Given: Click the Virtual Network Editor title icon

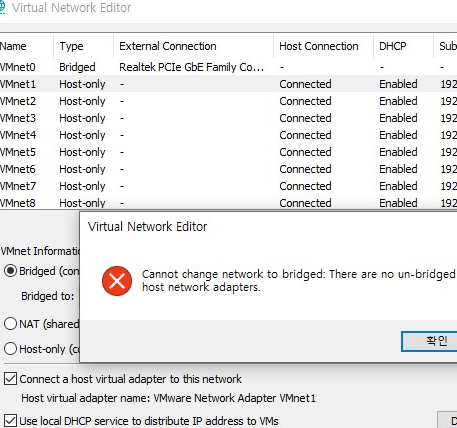Looking at the screenshot, I should click(2, 7).
